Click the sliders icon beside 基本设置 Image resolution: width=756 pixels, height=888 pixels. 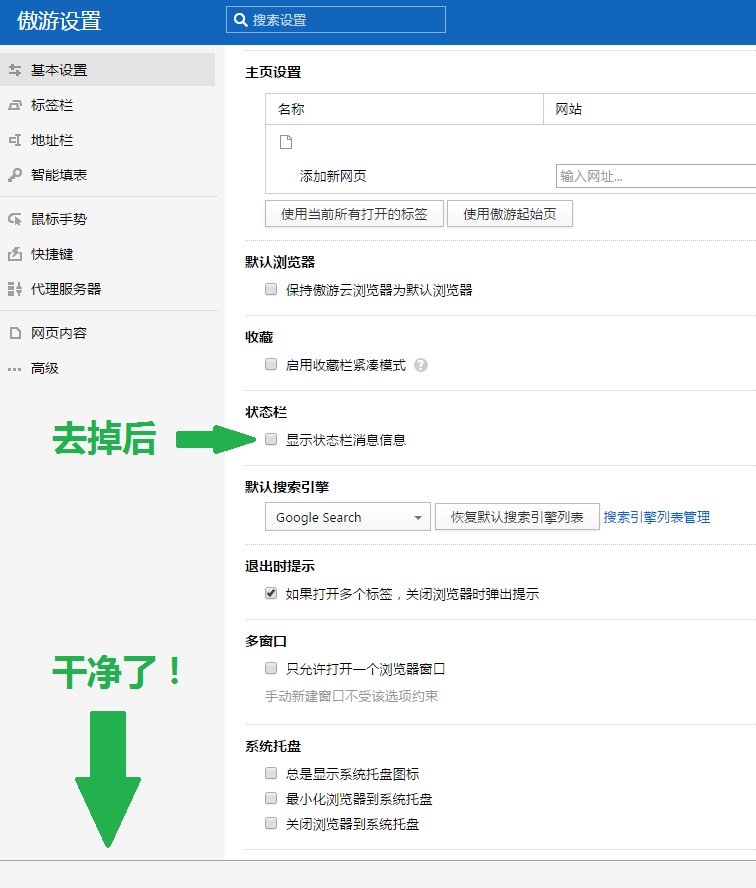pyautogui.click(x=15, y=70)
